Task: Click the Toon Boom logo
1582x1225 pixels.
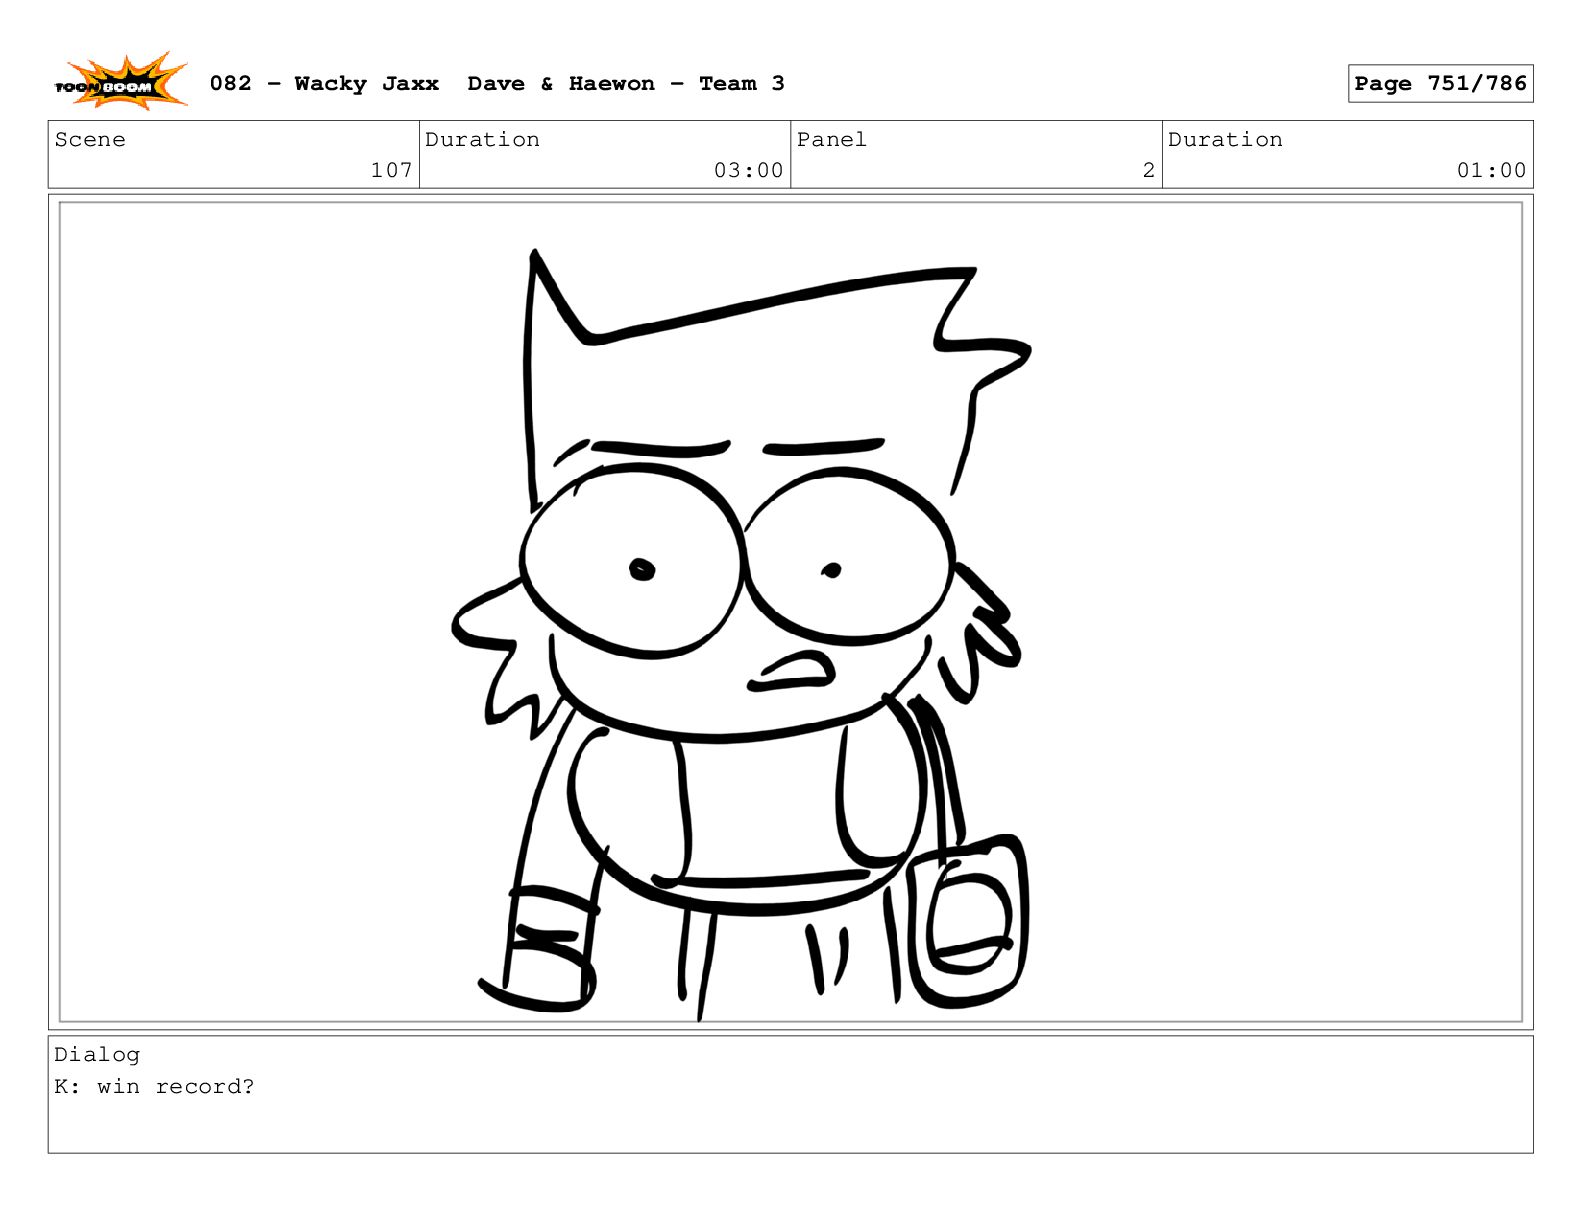Action: tap(121, 82)
